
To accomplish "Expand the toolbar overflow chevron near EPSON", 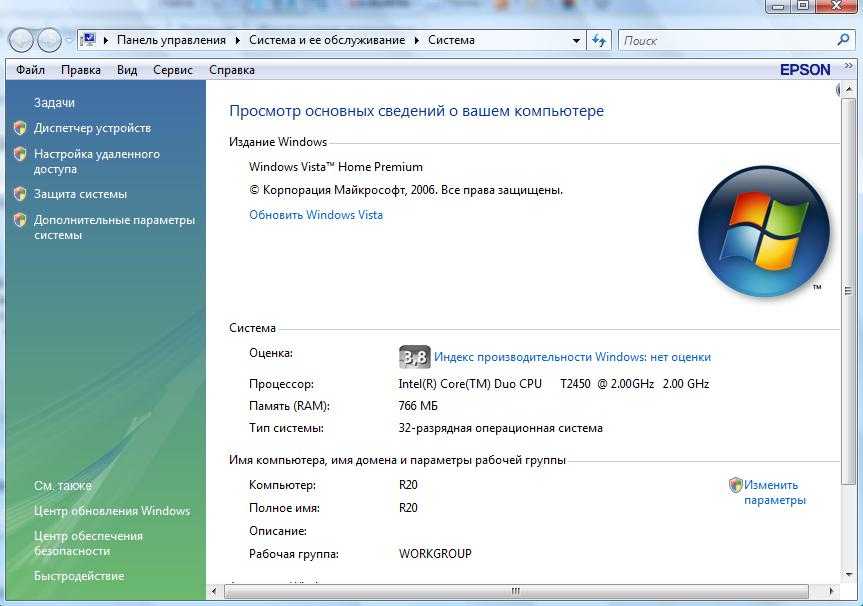I will pos(848,67).
